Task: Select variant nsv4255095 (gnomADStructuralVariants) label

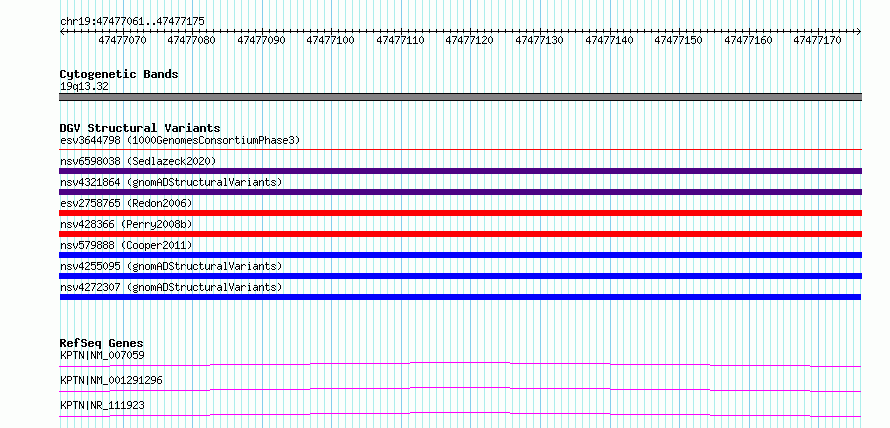Action: [171, 266]
